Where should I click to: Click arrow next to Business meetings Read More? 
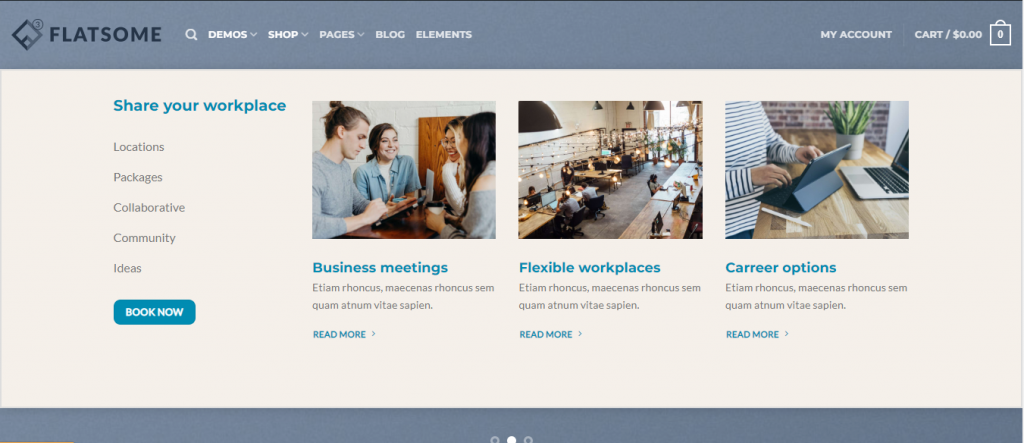374,334
